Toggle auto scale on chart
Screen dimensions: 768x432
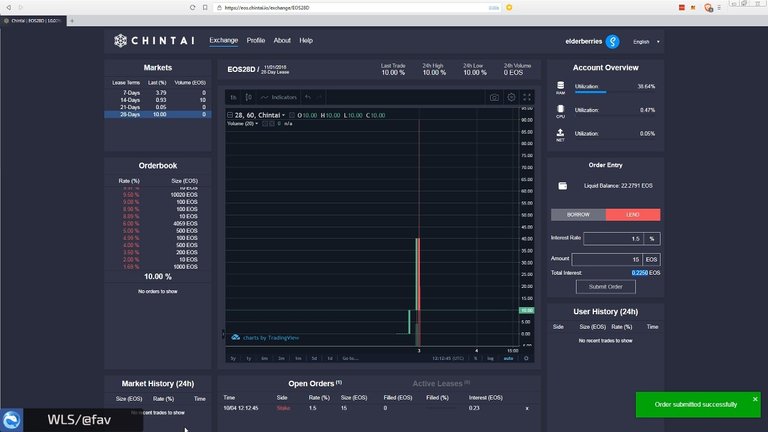pyautogui.click(x=508, y=357)
